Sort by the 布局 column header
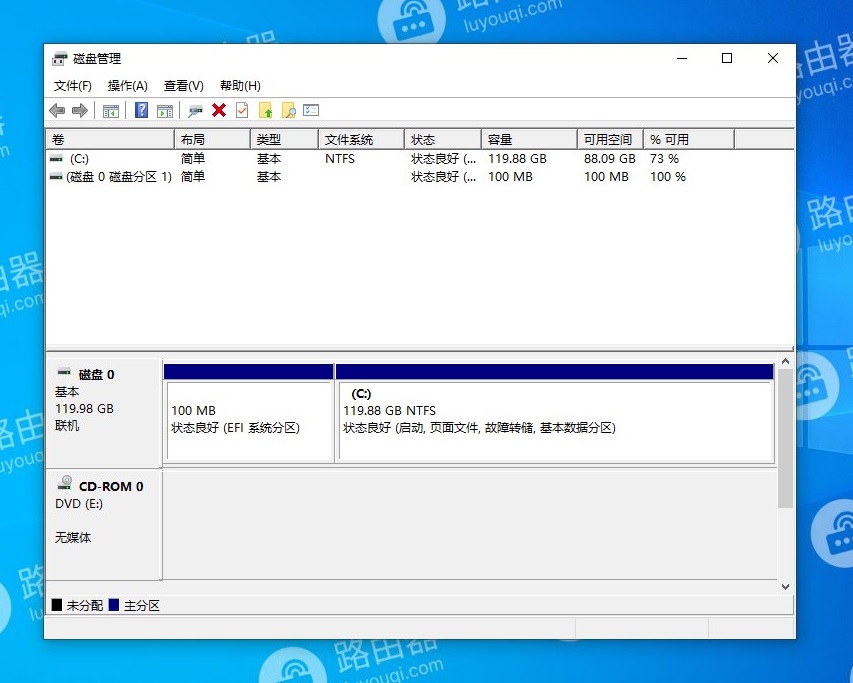The width and height of the screenshot is (853, 683). point(213,140)
